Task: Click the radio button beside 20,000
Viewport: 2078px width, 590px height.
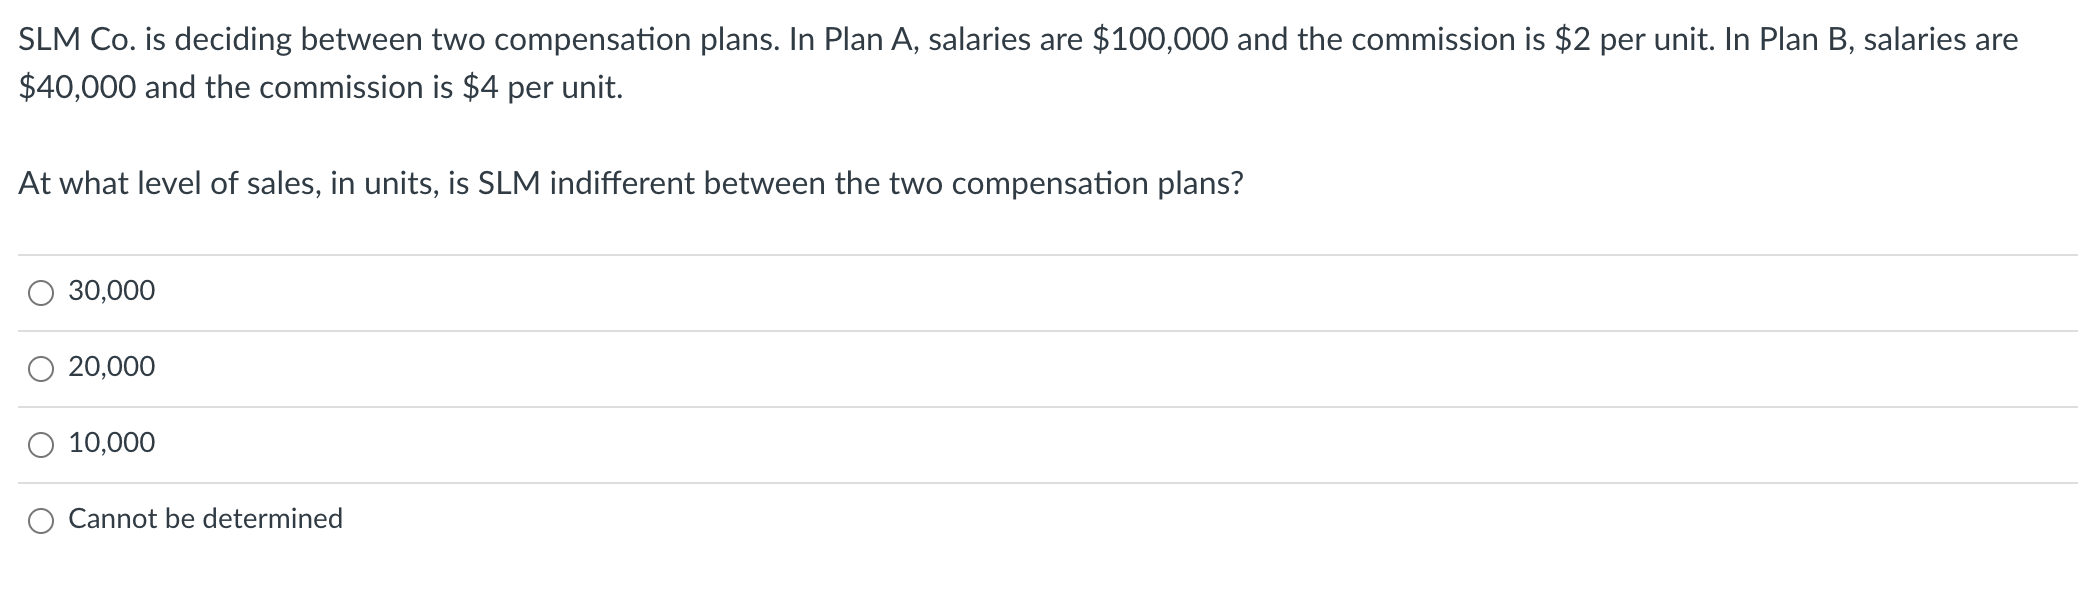Action: point(40,369)
